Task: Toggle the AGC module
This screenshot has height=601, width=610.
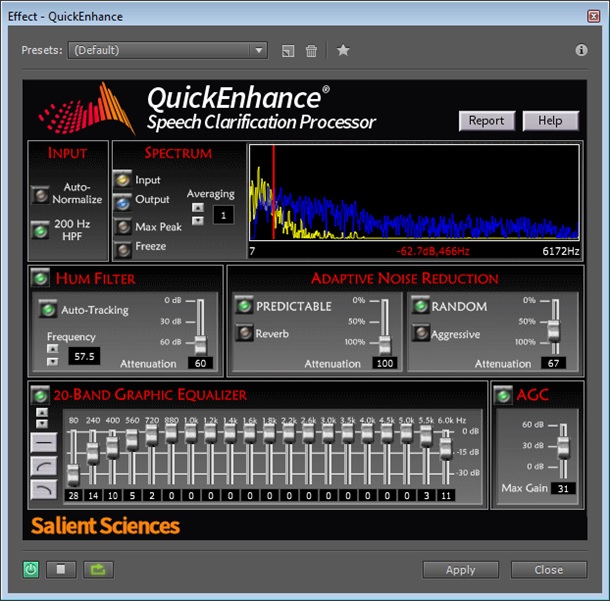Action: pos(503,396)
